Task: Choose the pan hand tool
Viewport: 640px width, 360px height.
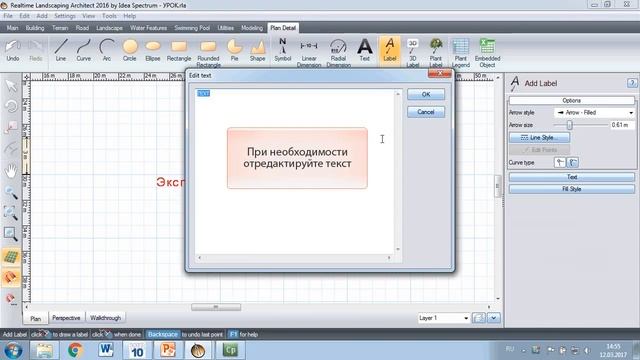Action: coord(11,171)
